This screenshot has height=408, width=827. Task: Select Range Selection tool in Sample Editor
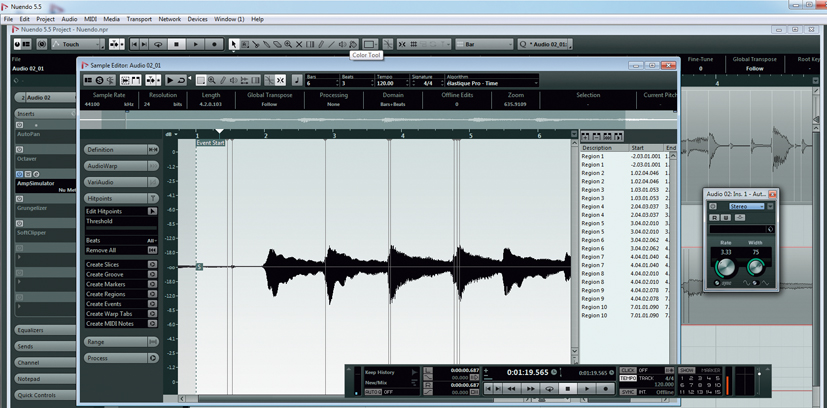tap(200, 80)
